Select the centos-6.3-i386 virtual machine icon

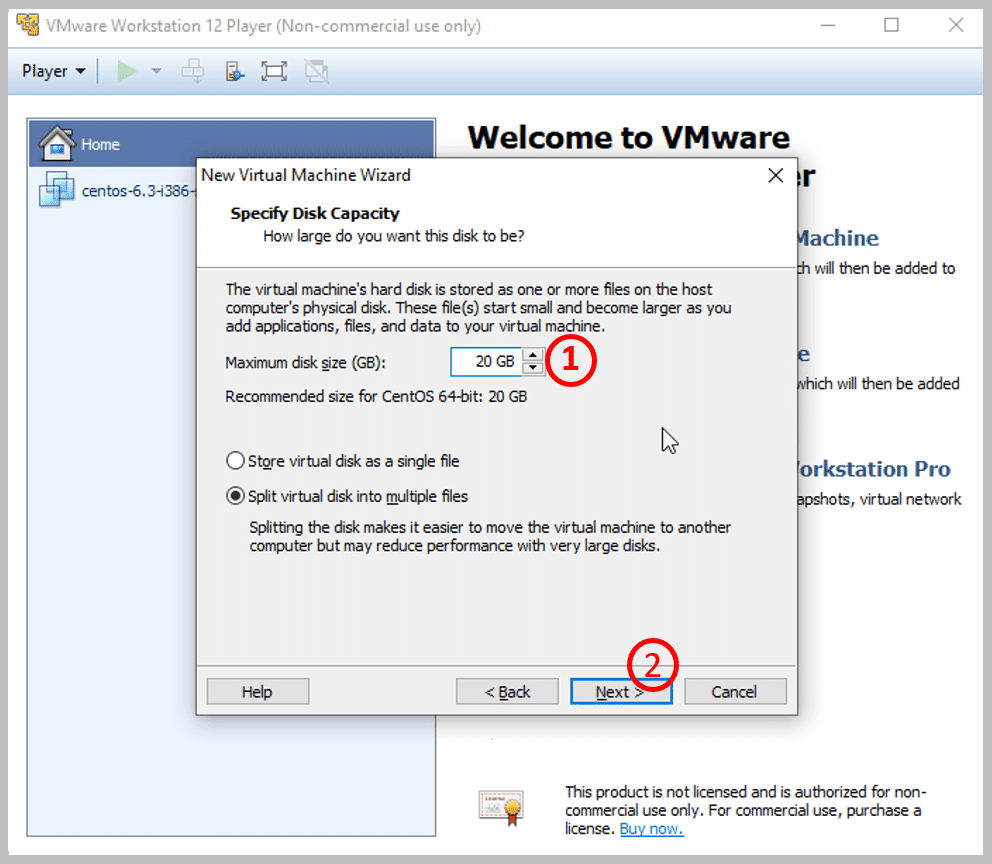(57, 188)
